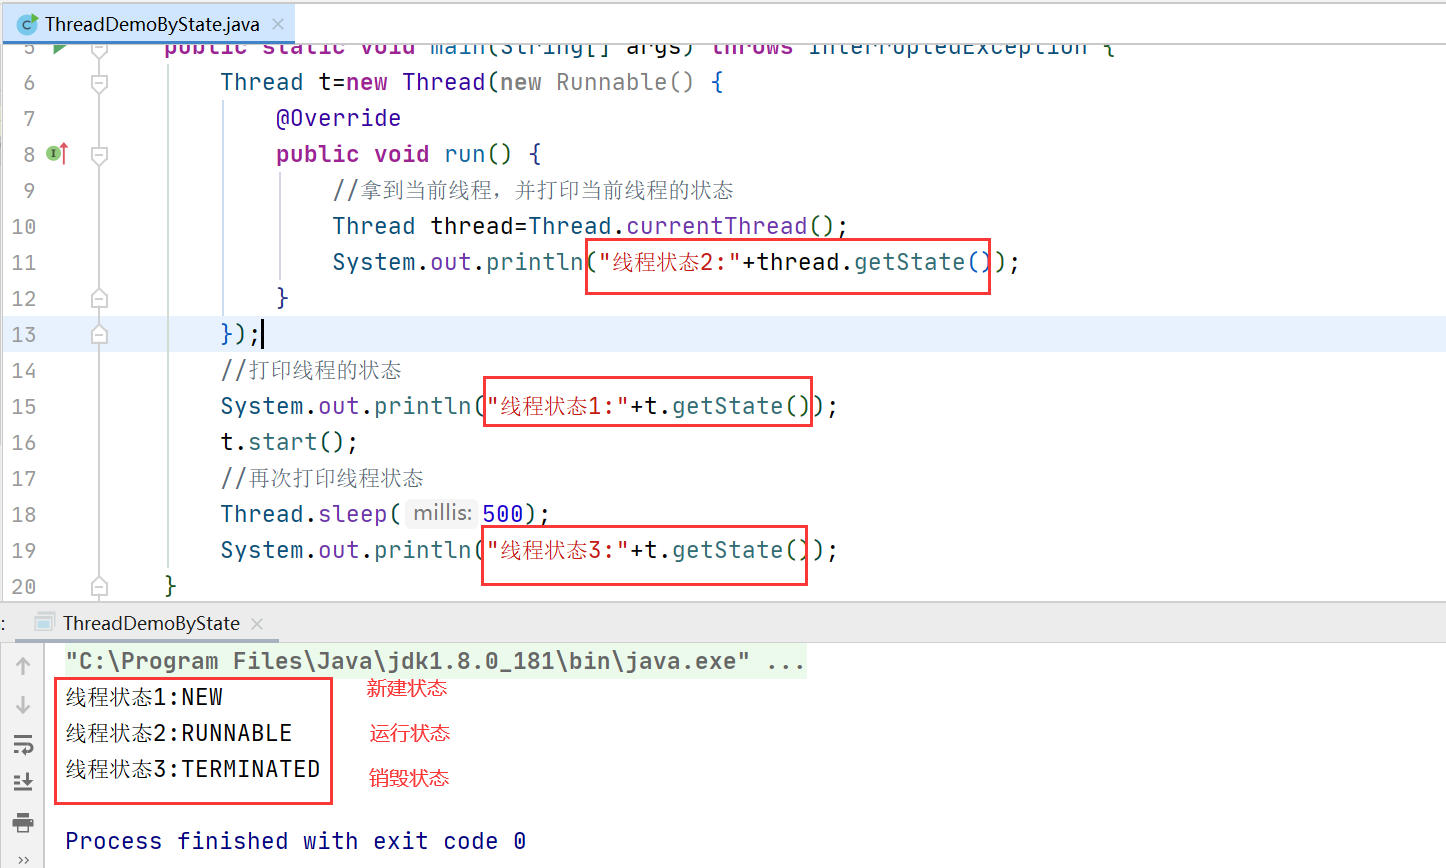Close the ThreadDemoByState run tab
The image size is (1446, 868).
[x=257, y=623]
